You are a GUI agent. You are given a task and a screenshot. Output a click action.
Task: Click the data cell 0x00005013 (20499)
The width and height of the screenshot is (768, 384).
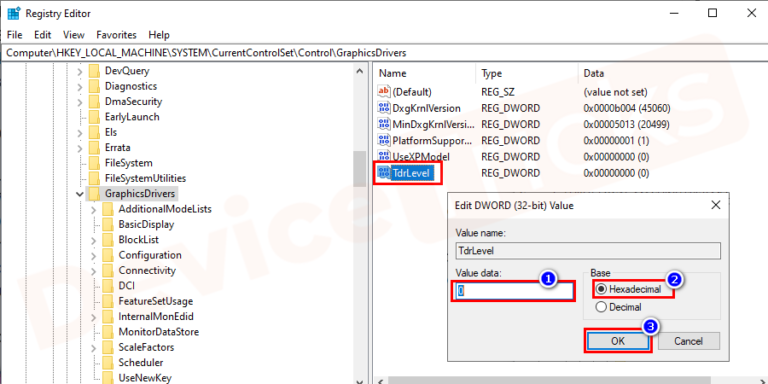(626, 124)
